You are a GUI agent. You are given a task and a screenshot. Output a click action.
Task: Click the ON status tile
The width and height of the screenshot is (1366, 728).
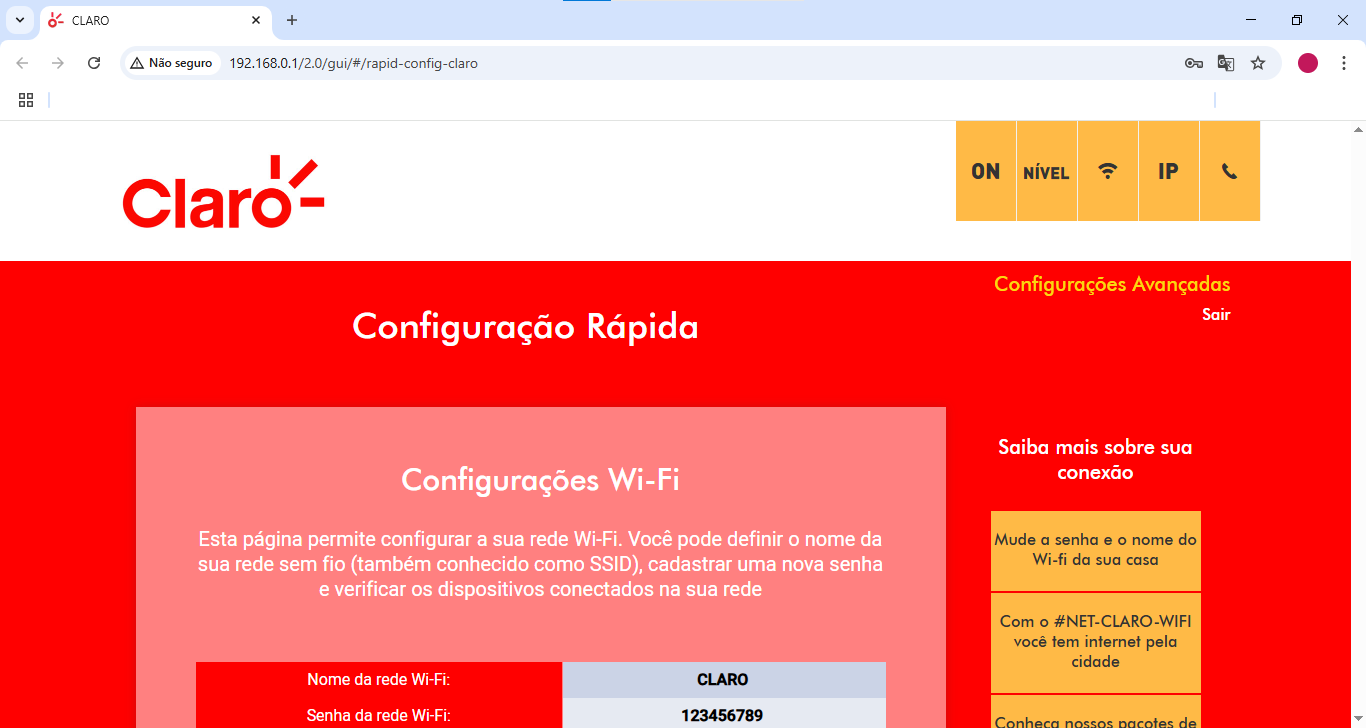click(x=986, y=171)
